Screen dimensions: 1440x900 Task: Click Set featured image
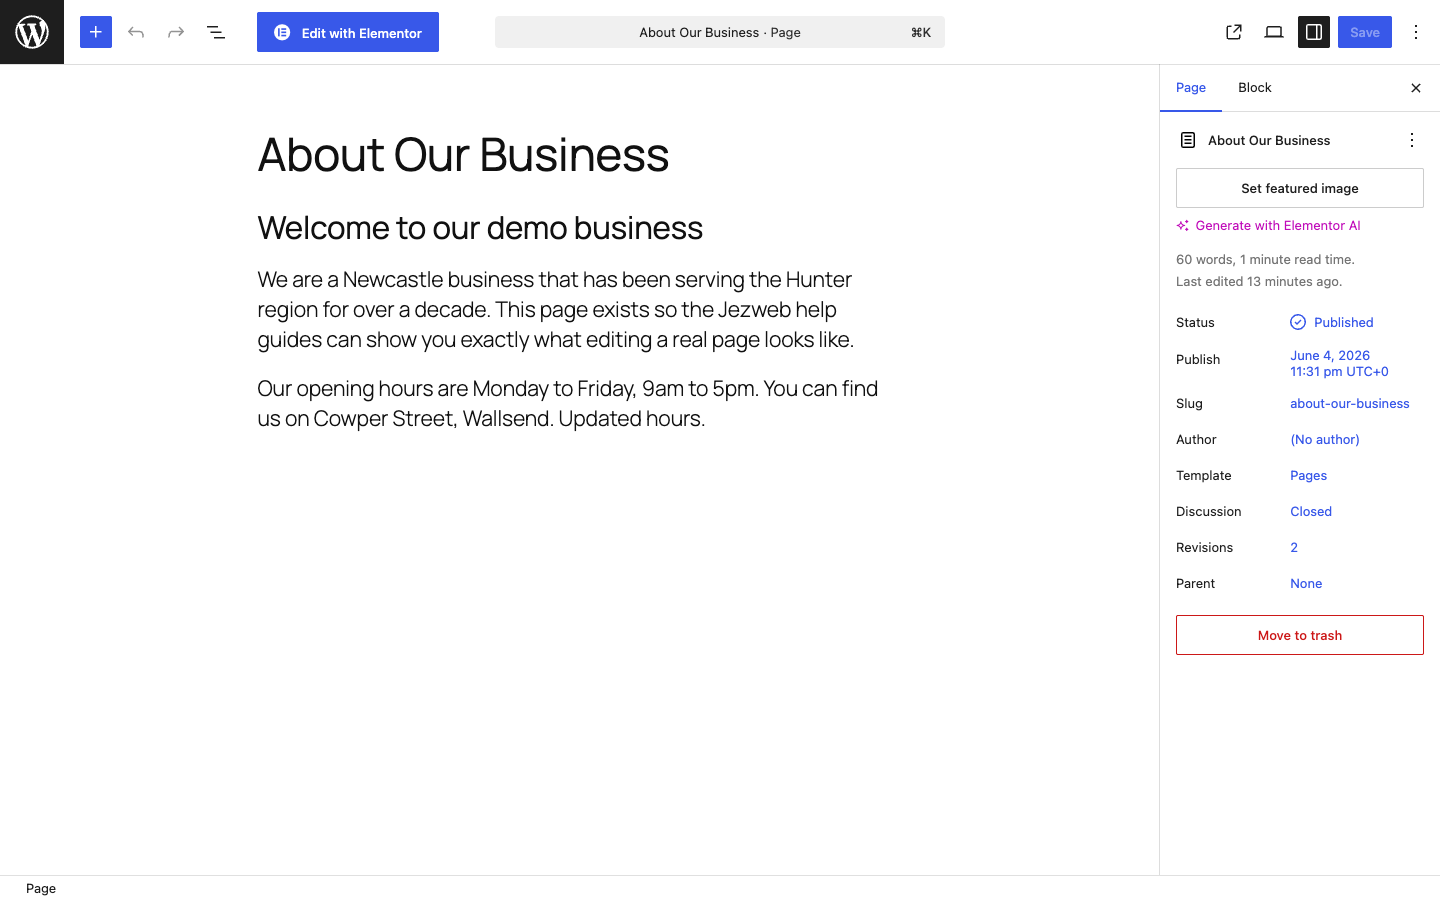1300,188
